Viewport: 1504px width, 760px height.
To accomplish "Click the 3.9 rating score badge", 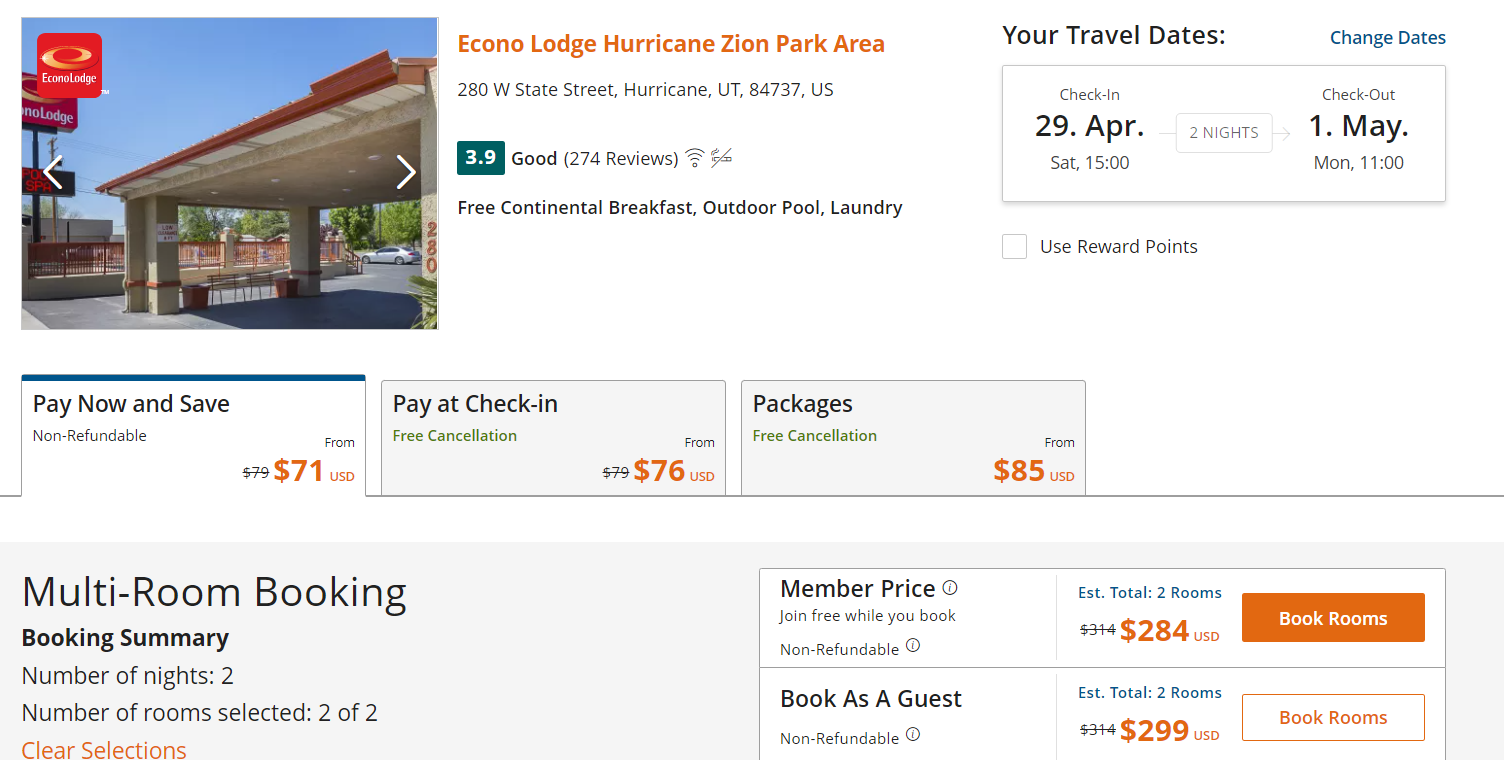I will (481, 158).
